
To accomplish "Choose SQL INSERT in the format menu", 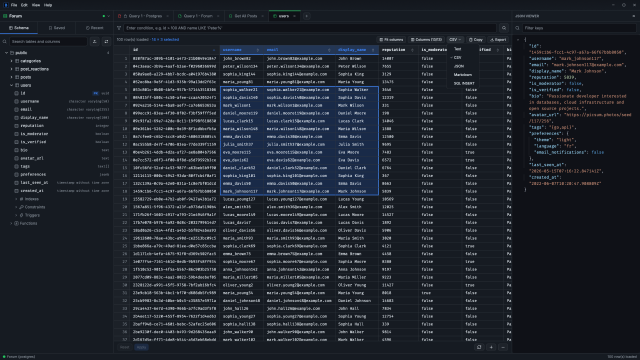I will coord(463,83).
